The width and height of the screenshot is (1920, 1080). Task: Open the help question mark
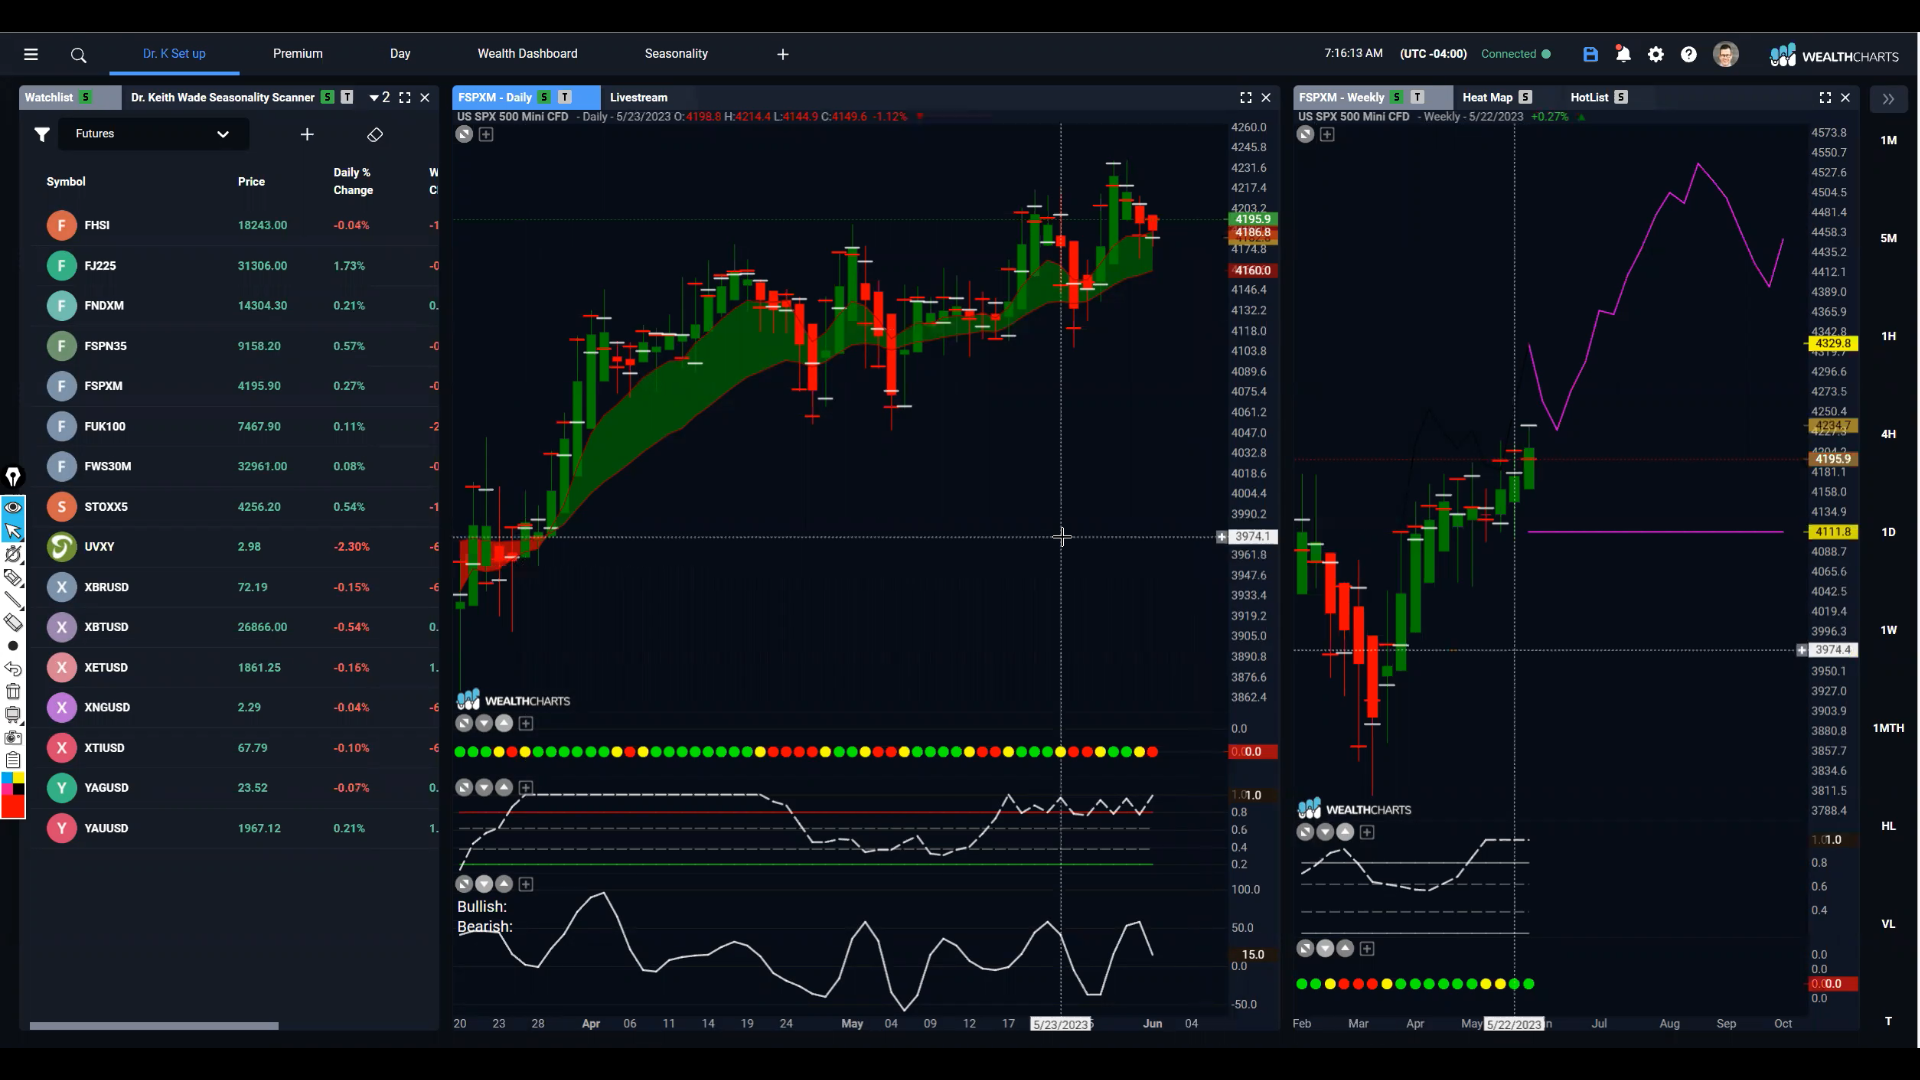coord(1689,55)
